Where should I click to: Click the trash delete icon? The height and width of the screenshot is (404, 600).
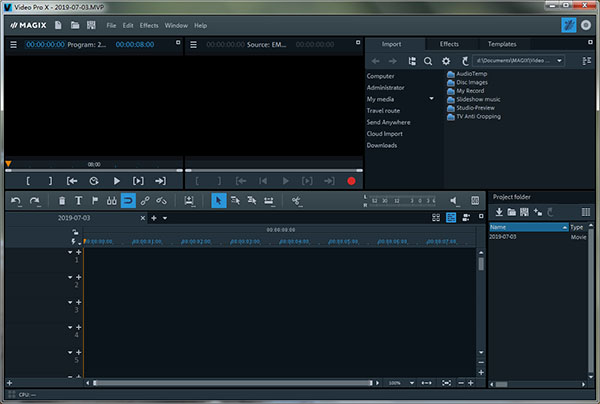coord(62,200)
